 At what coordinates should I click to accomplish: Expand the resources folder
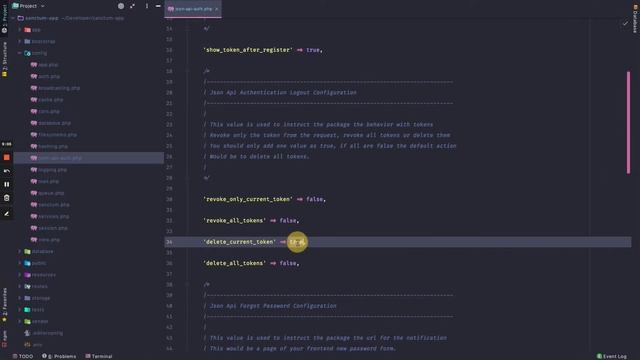20,275
